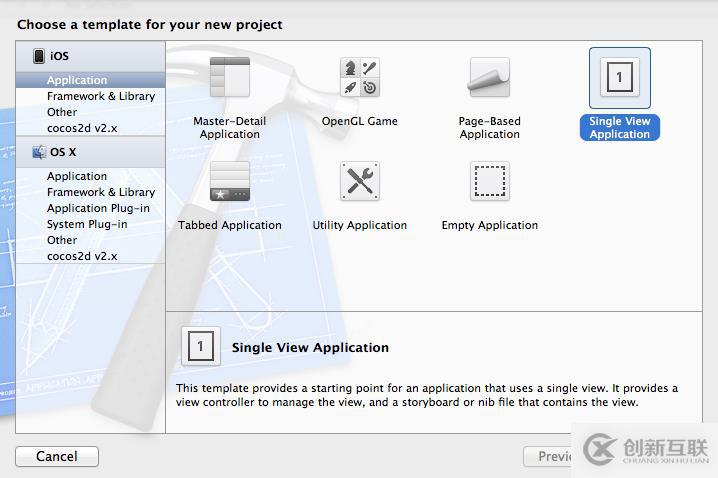This screenshot has width=718, height=478.
Task: Select the Single View Application template icon
Action: (x=620, y=77)
